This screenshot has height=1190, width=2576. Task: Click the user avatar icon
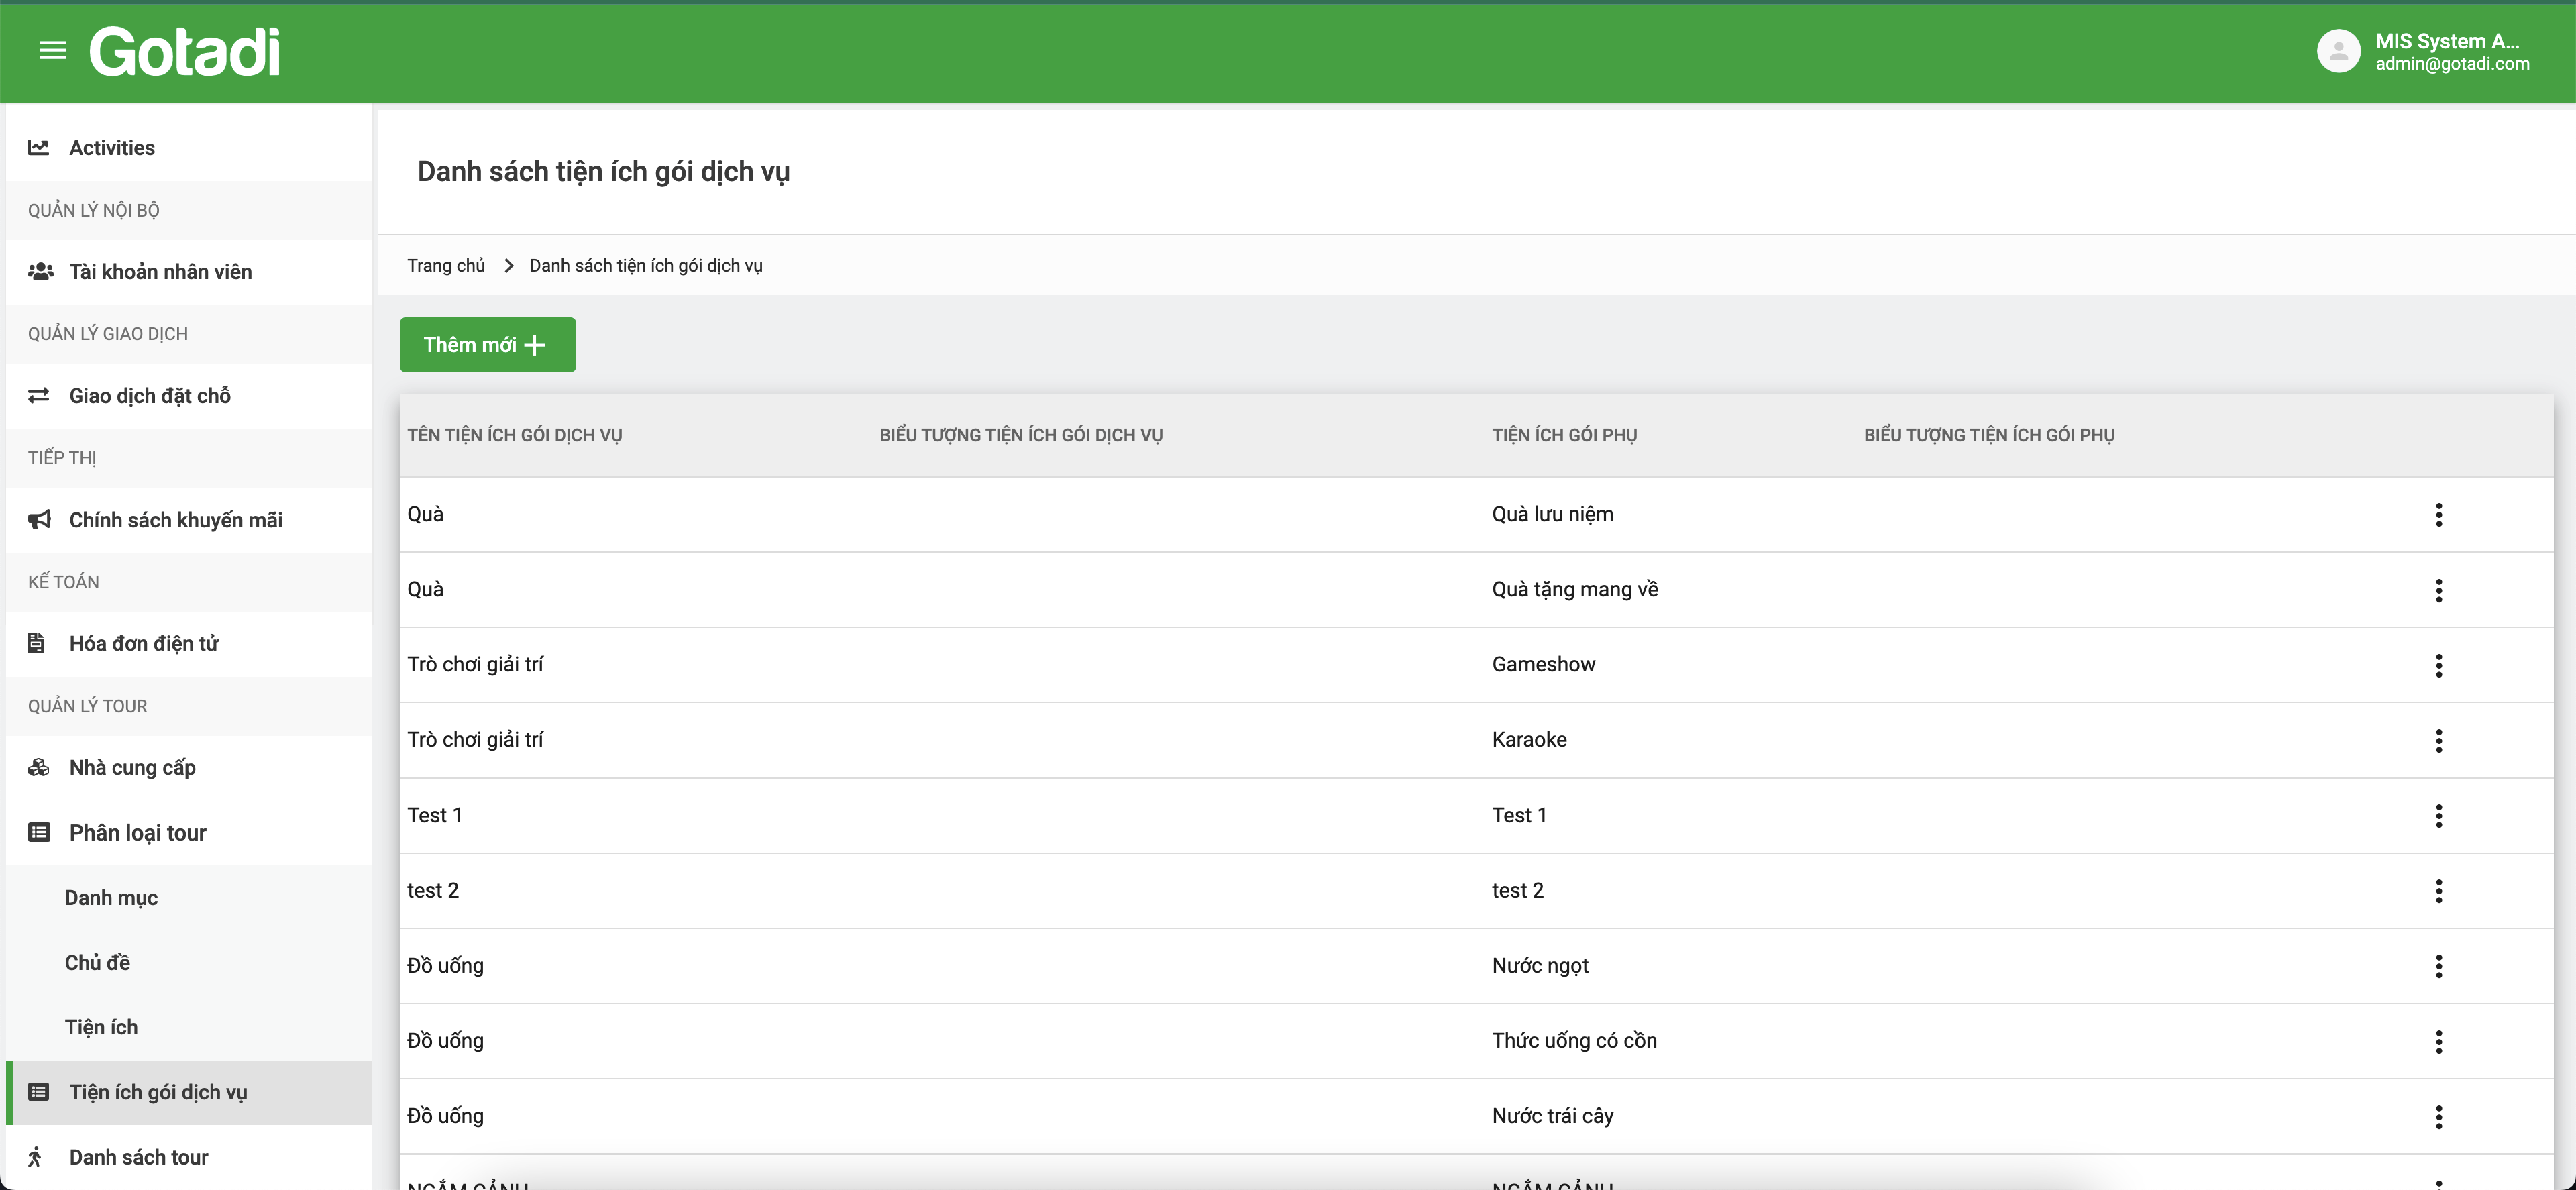[2338, 51]
